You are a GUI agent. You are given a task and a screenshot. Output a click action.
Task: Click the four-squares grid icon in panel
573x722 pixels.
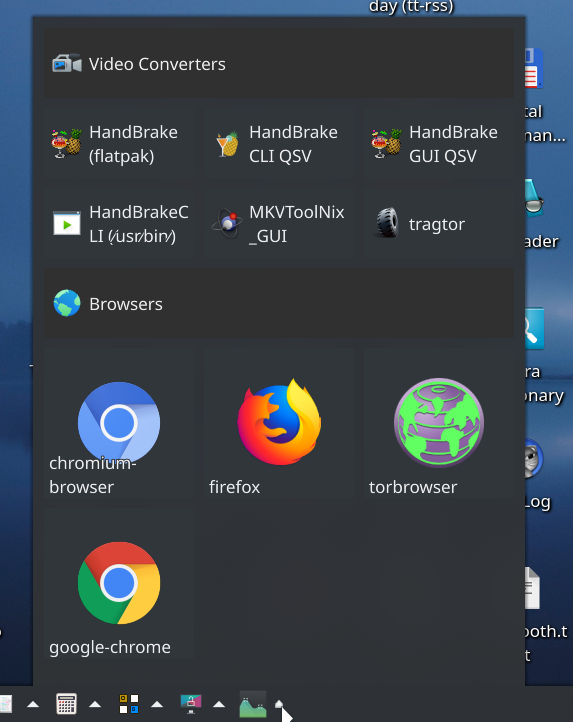coord(129,704)
